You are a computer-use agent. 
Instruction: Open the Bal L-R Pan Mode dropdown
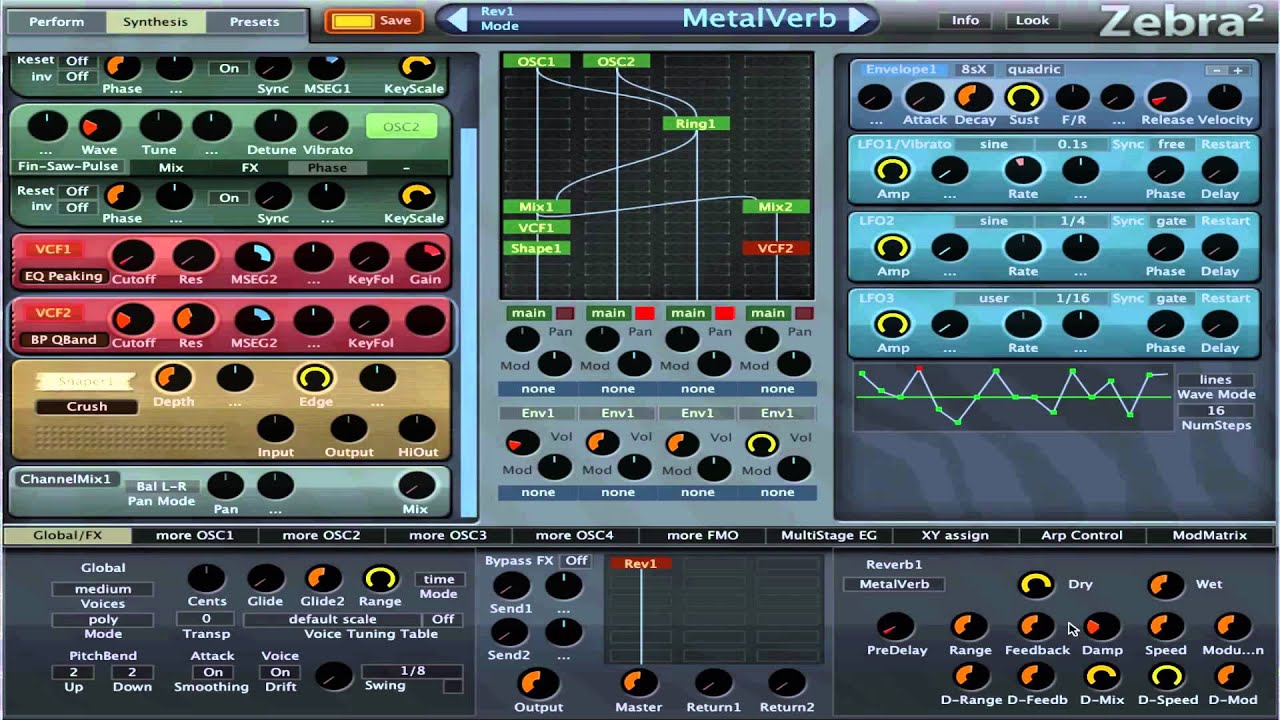tap(161, 486)
